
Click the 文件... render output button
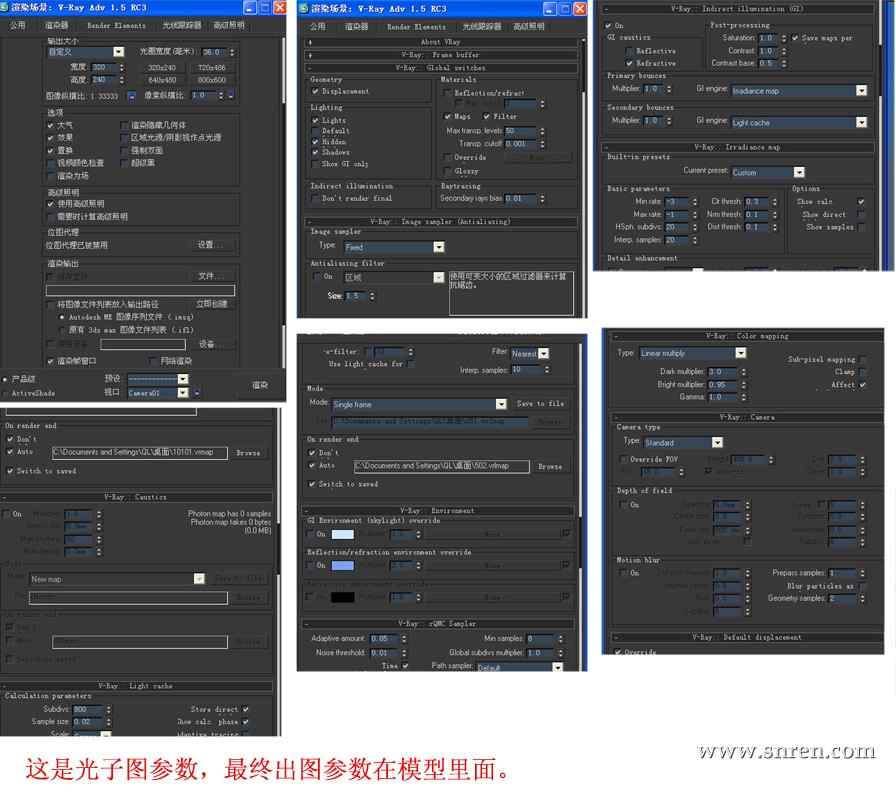[210, 276]
